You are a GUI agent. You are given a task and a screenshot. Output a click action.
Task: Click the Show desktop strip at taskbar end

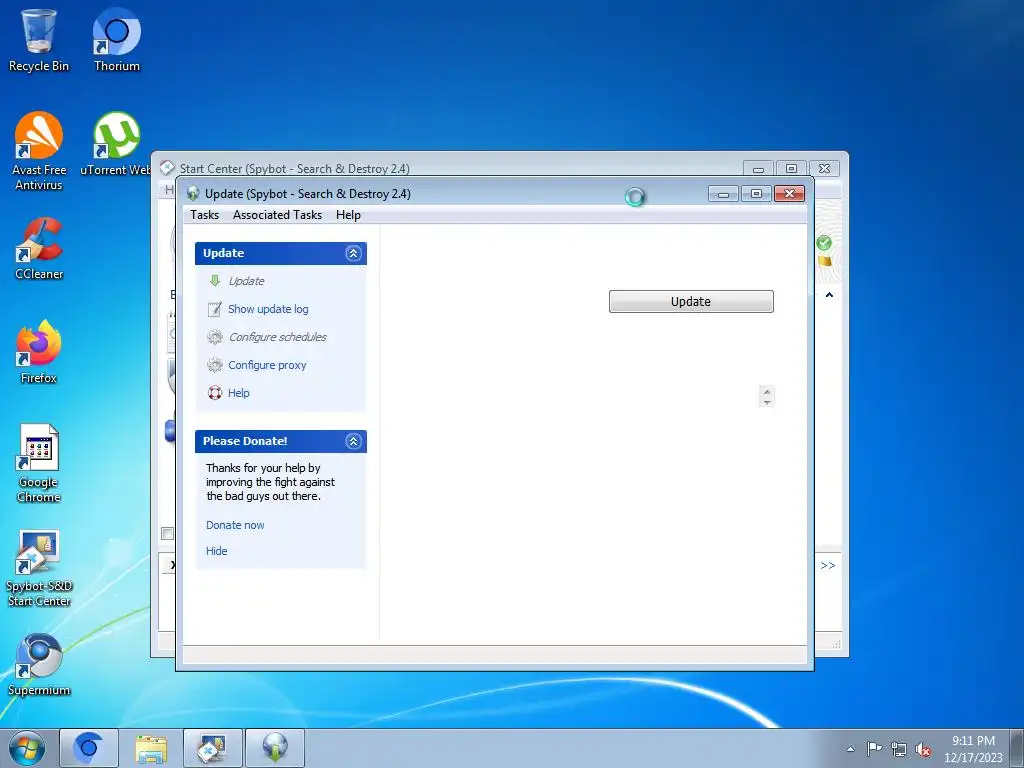click(1018, 748)
